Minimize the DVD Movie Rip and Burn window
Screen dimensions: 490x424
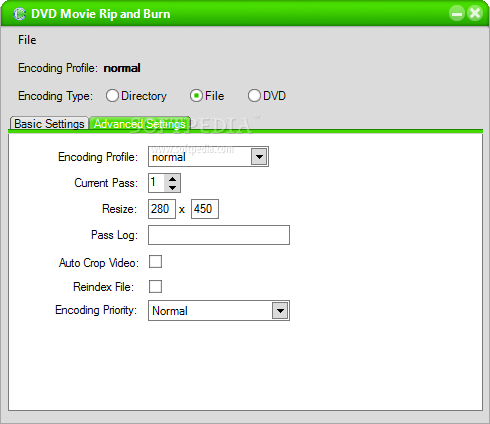pyautogui.click(x=457, y=14)
